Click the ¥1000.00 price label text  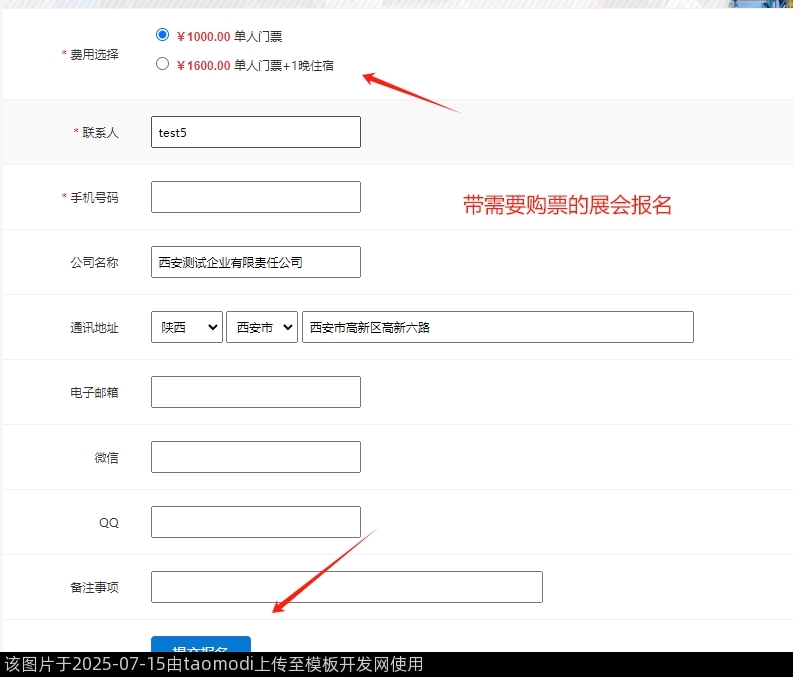pyautogui.click(x=203, y=37)
